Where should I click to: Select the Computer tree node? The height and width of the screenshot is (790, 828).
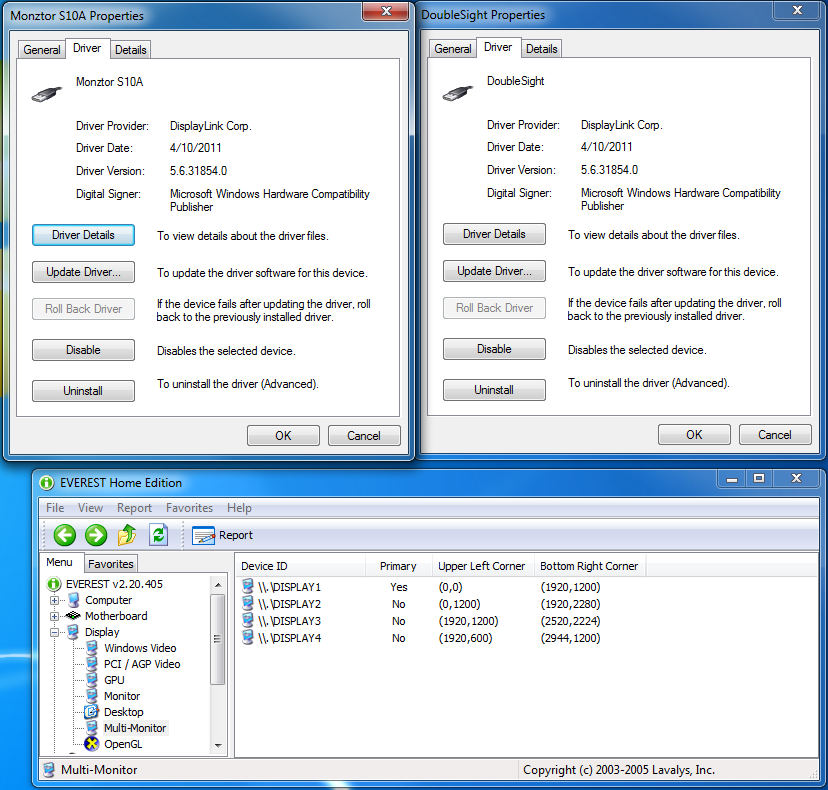coord(108,600)
